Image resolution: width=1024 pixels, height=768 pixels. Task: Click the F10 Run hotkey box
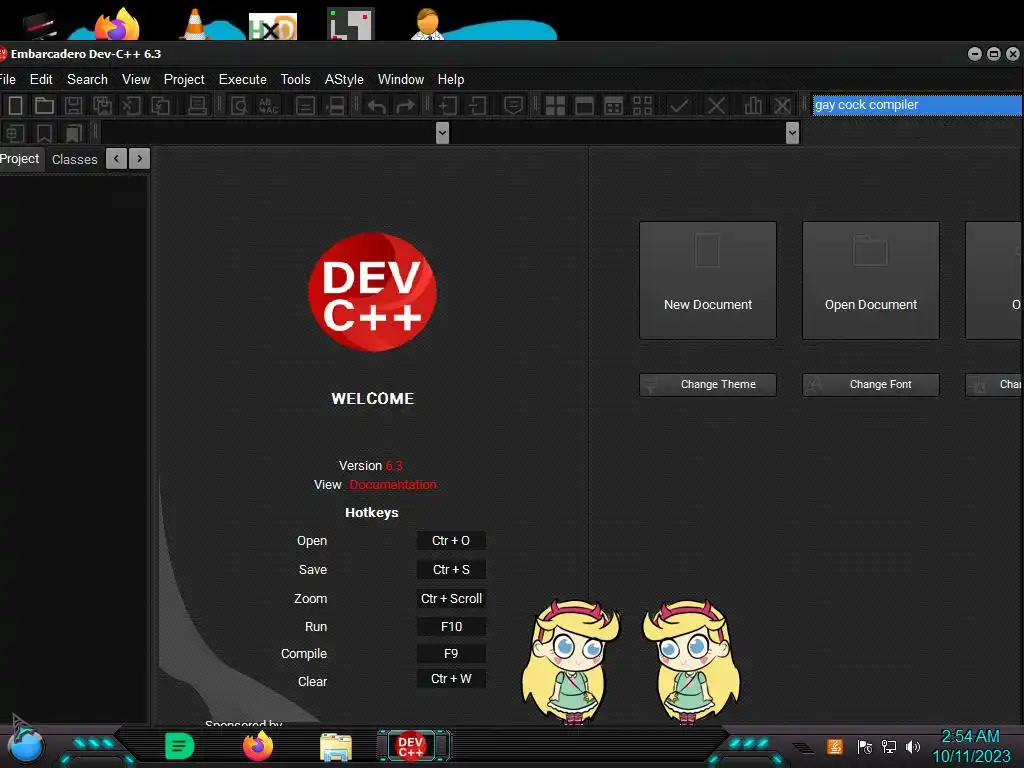(451, 627)
